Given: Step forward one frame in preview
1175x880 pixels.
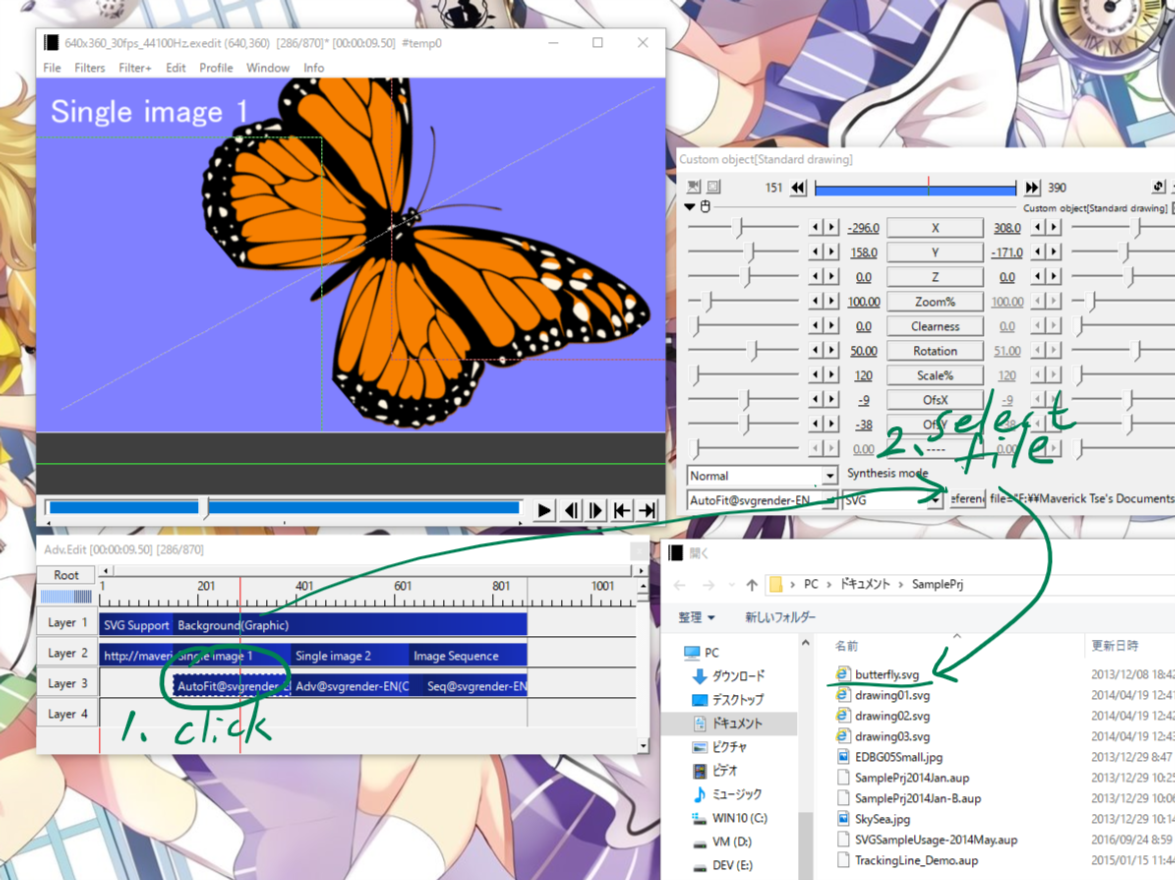Looking at the screenshot, I should point(596,510).
